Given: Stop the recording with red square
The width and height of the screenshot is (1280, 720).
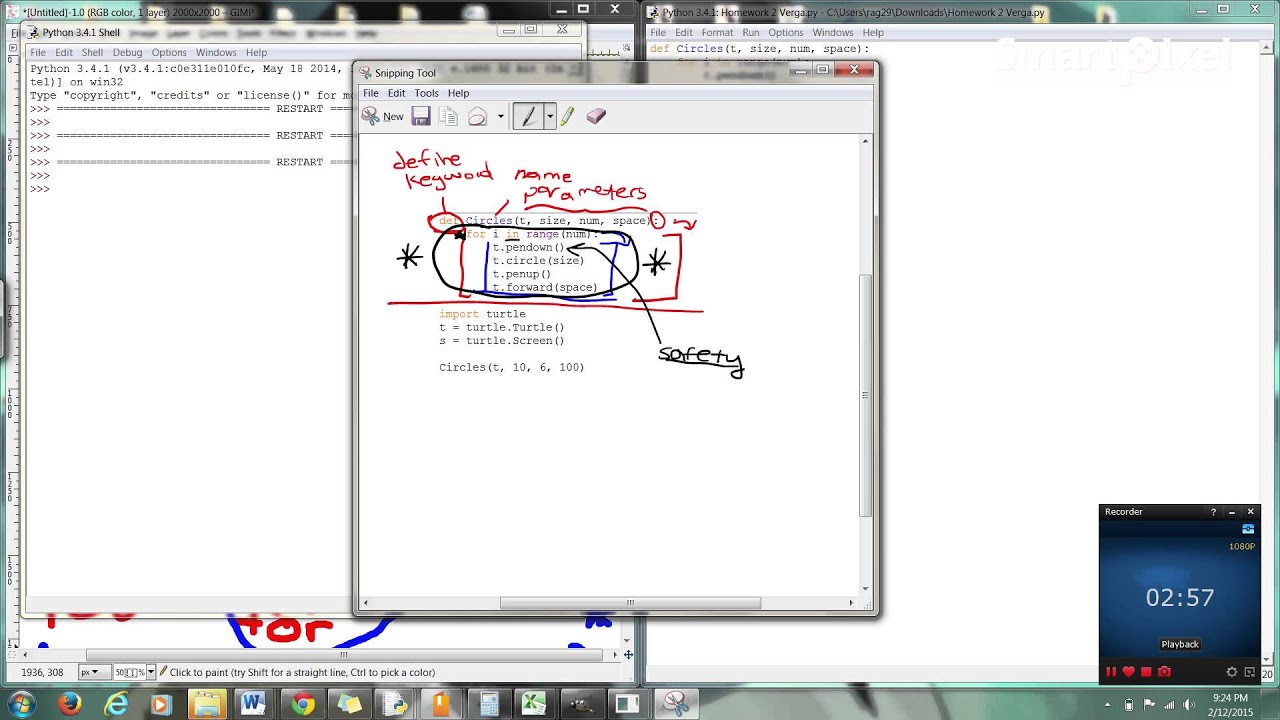Looking at the screenshot, I should [x=1146, y=672].
